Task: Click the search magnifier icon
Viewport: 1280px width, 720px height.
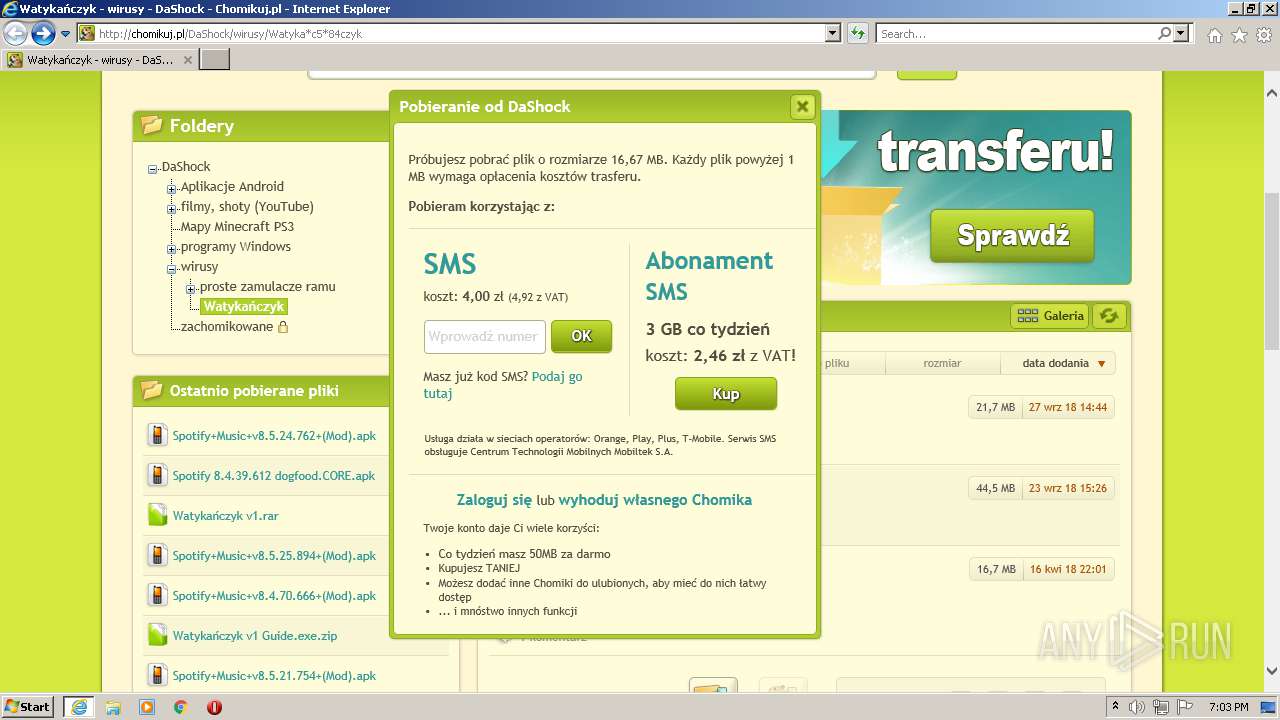Action: click(1164, 33)
